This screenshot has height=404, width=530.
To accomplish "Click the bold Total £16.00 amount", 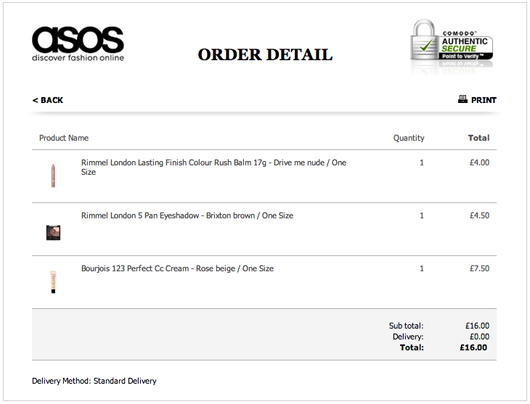I will [x=474, y=348].
